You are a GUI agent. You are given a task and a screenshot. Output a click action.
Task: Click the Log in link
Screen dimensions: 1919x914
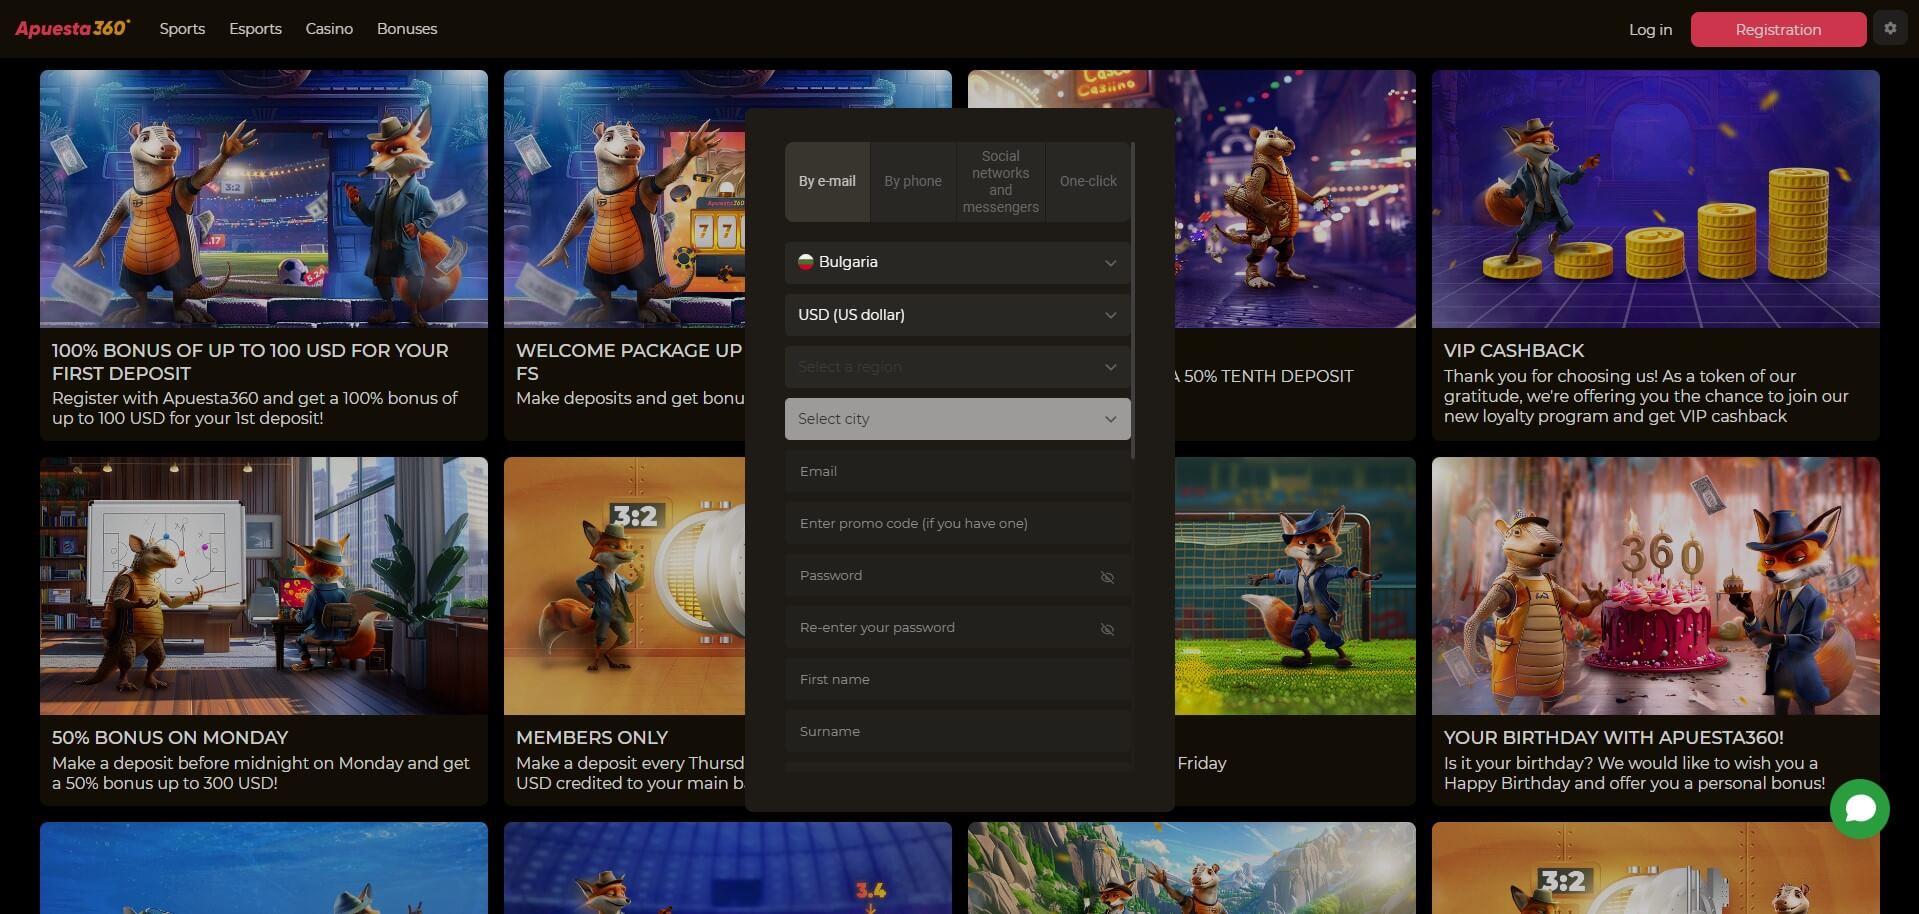coord(1650,30)
